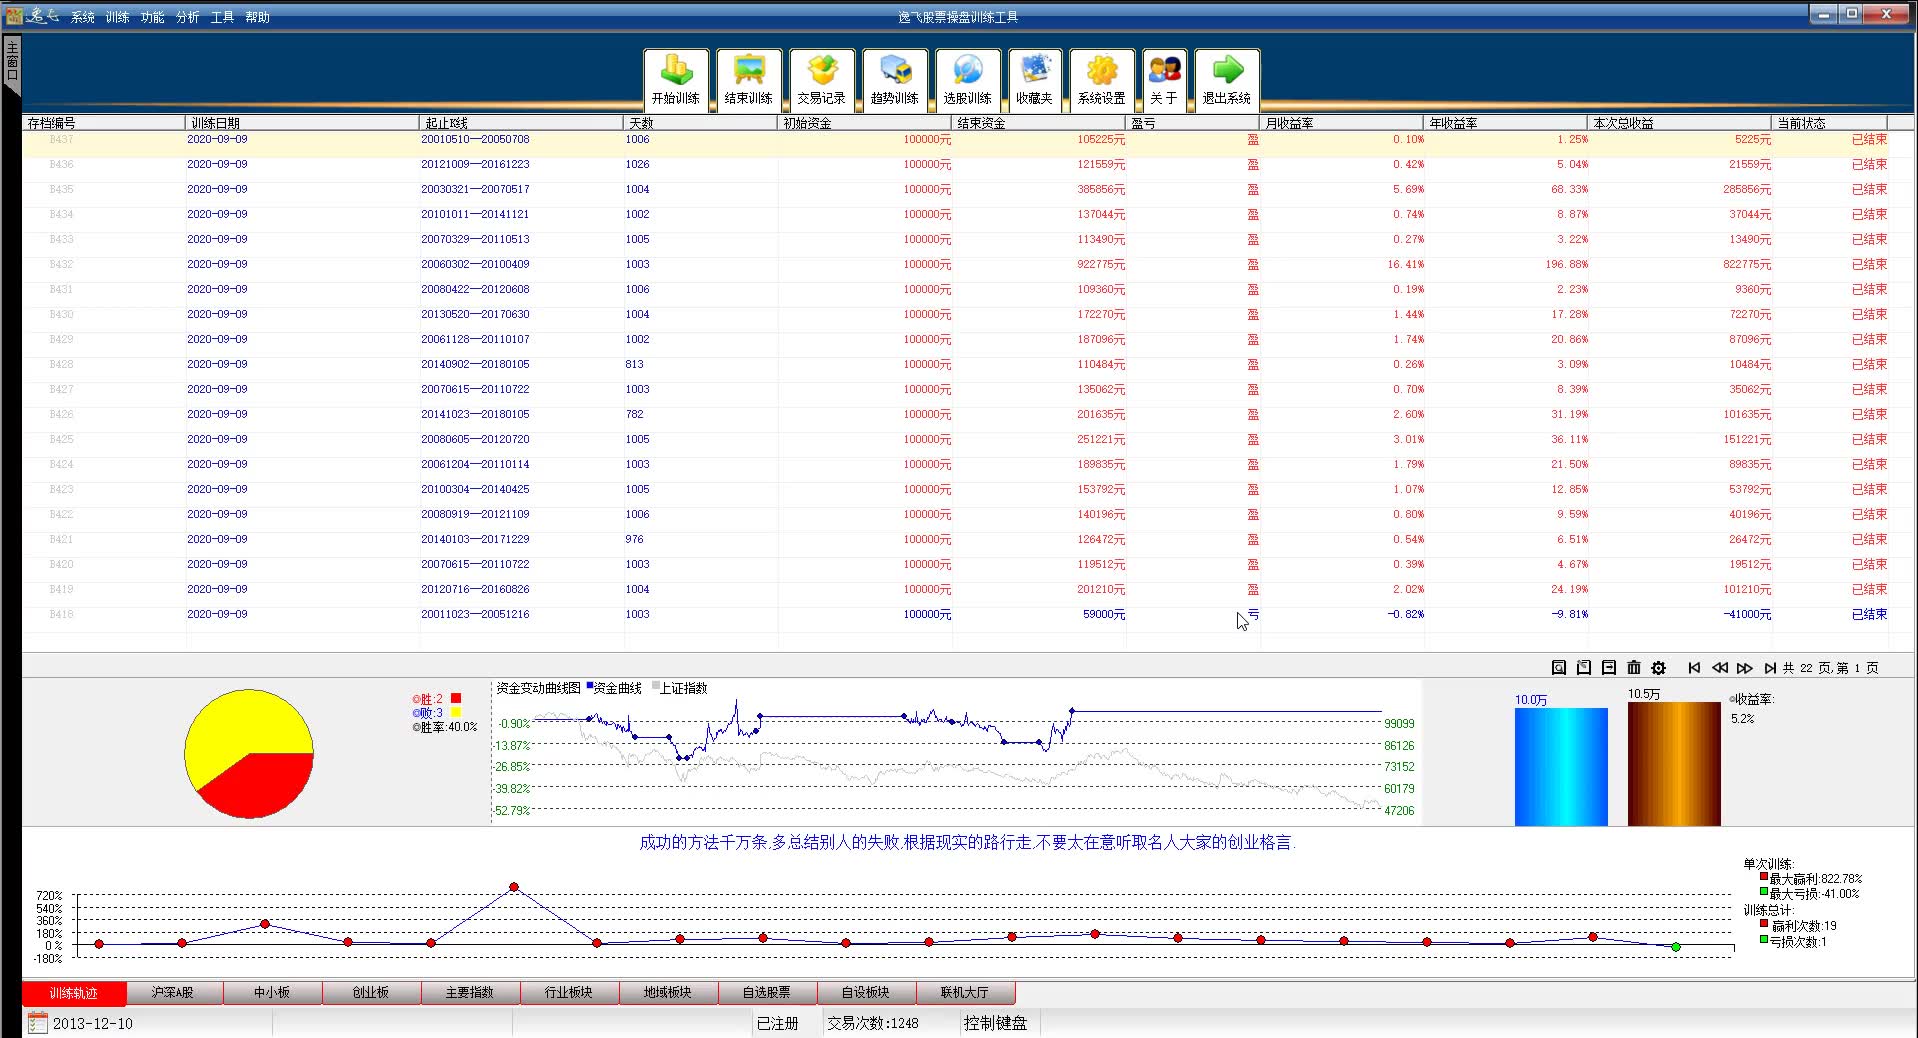
Task: Click the calendar icon in the status bar
Action: pos(37,1023)
